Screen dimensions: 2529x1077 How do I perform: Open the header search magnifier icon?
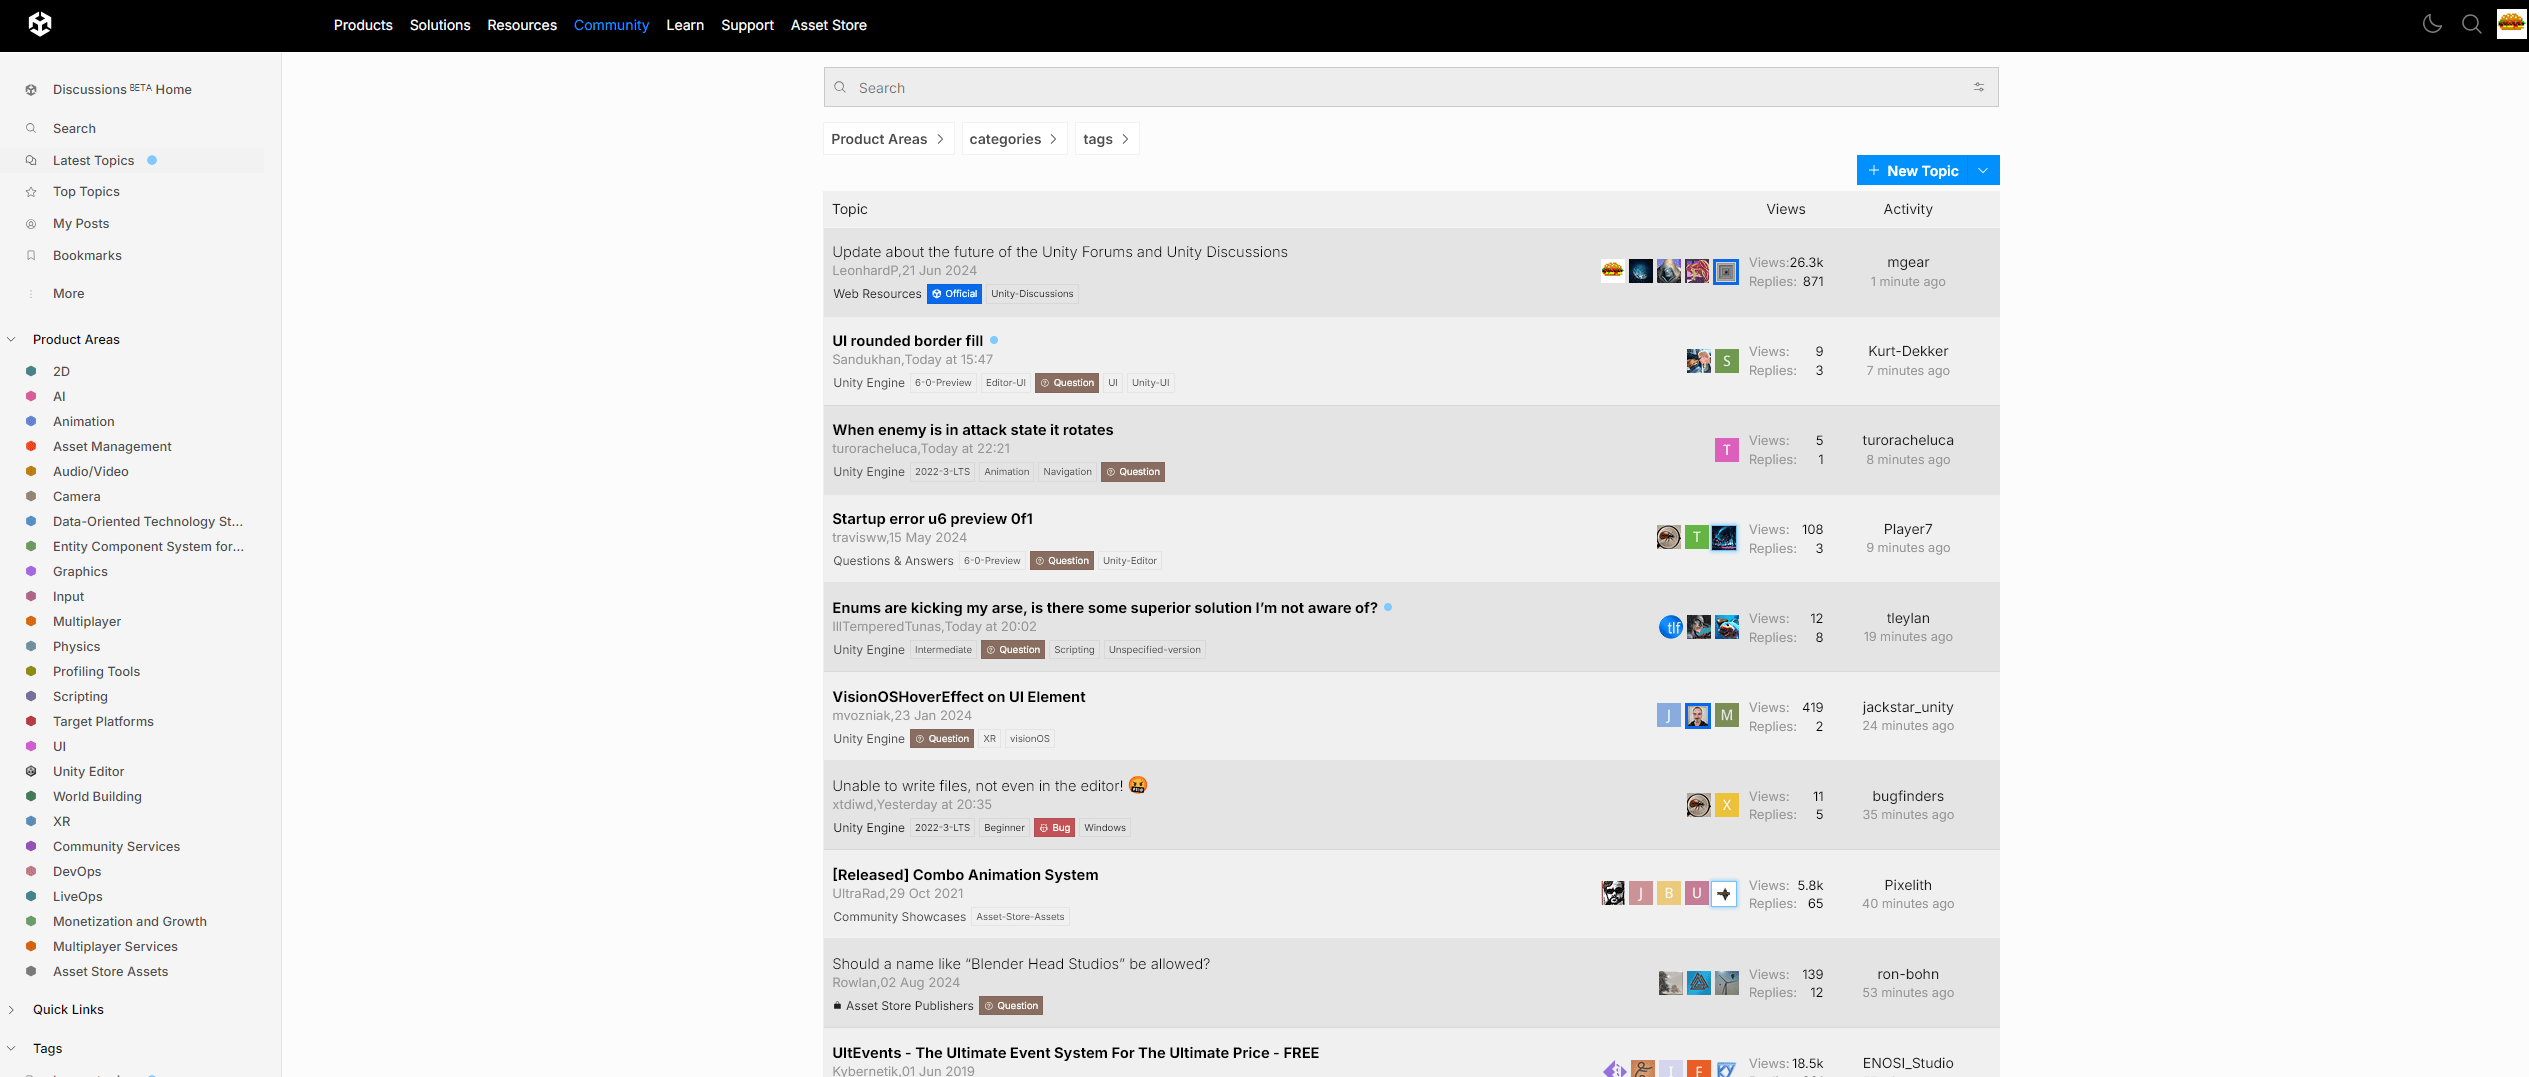coord(2472,24)
